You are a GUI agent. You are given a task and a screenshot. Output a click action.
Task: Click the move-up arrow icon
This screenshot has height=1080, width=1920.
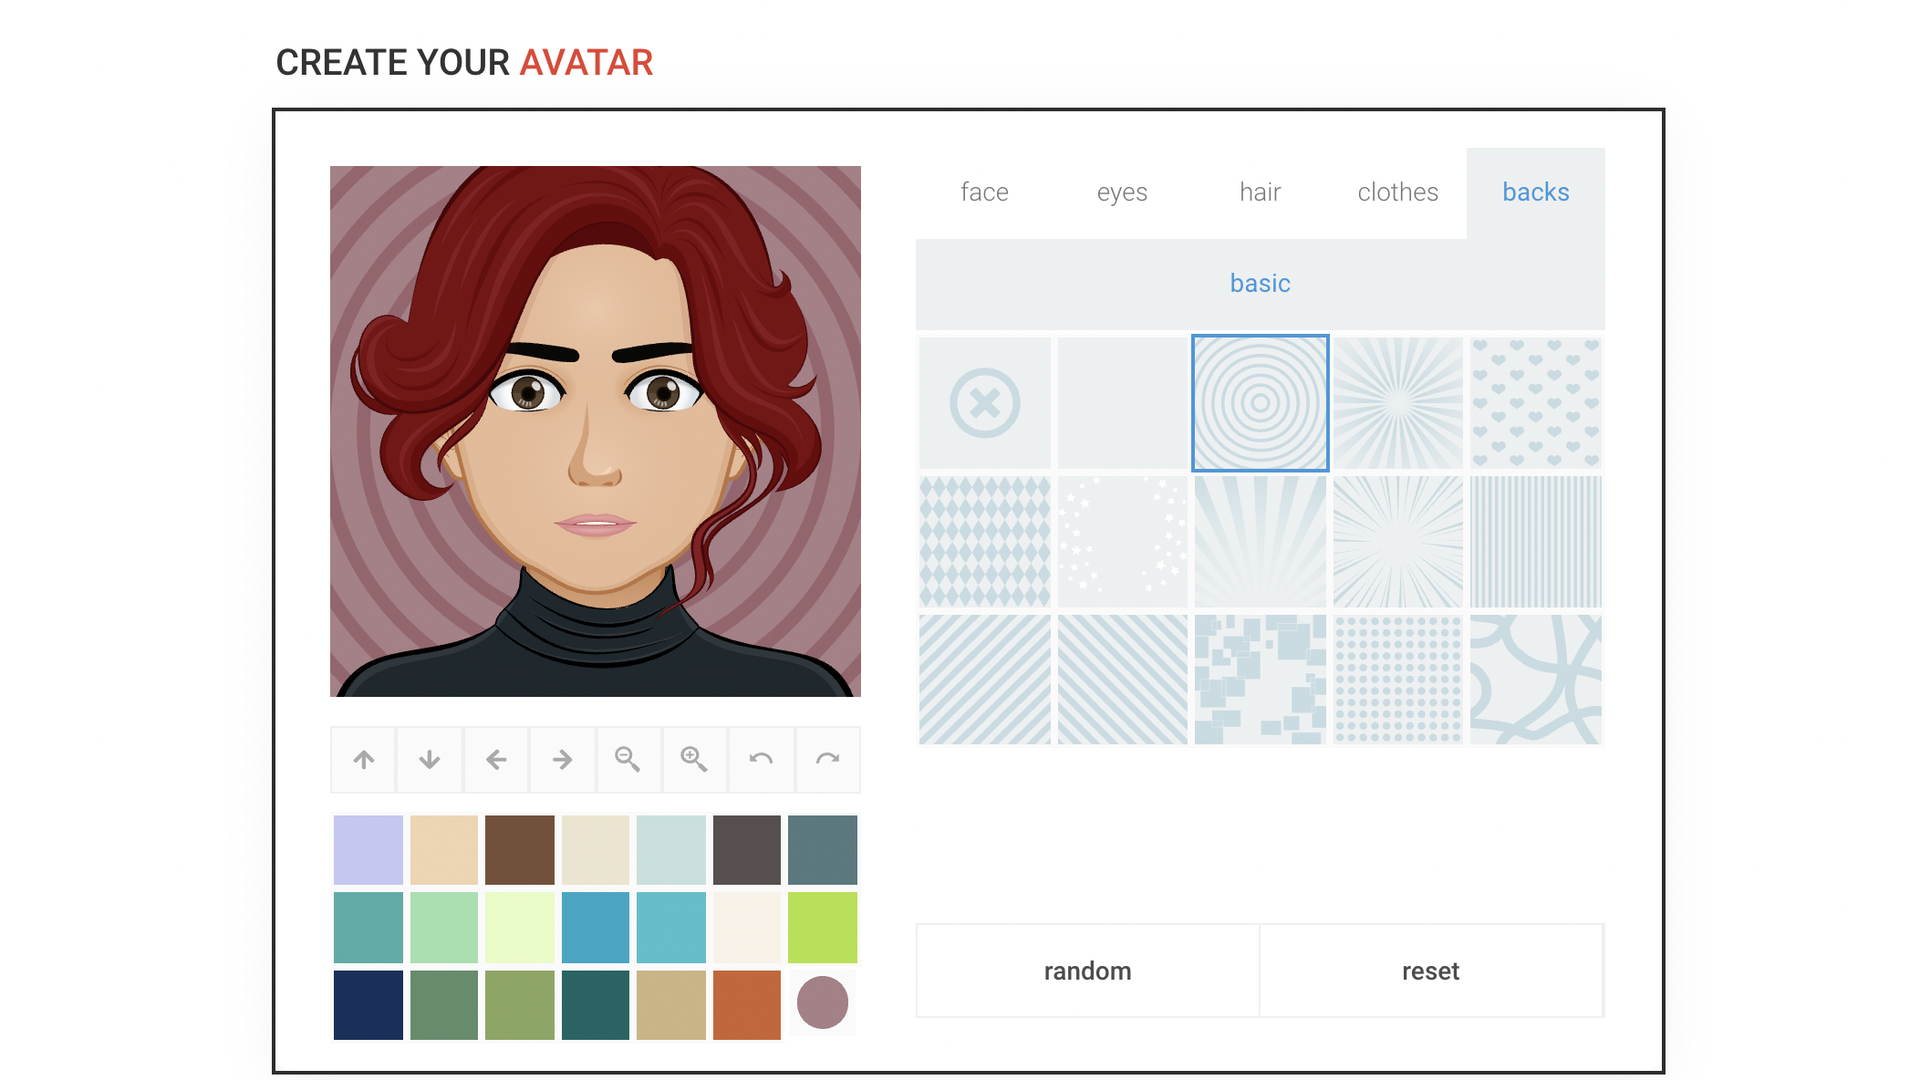(367, 758)
